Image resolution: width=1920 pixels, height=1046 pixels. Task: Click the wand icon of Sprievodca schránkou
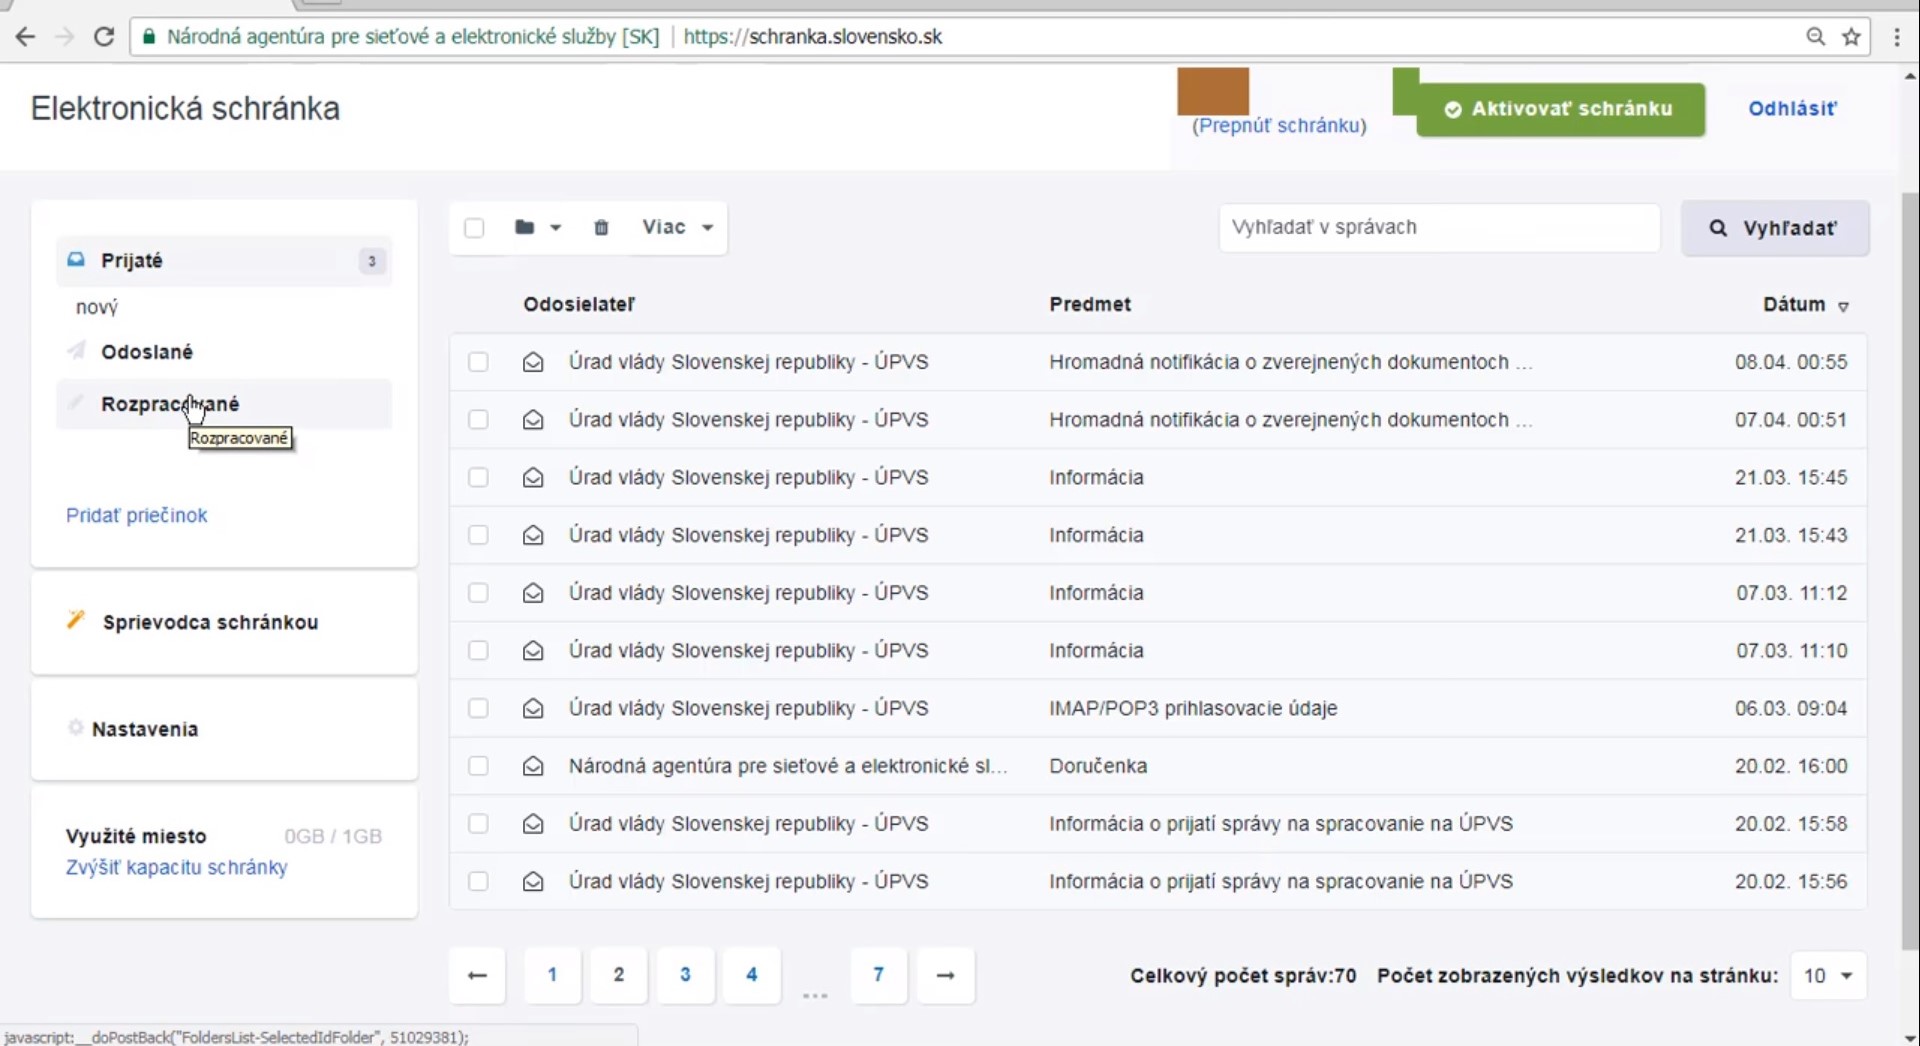pyautogui.click(x=76, y=620)
